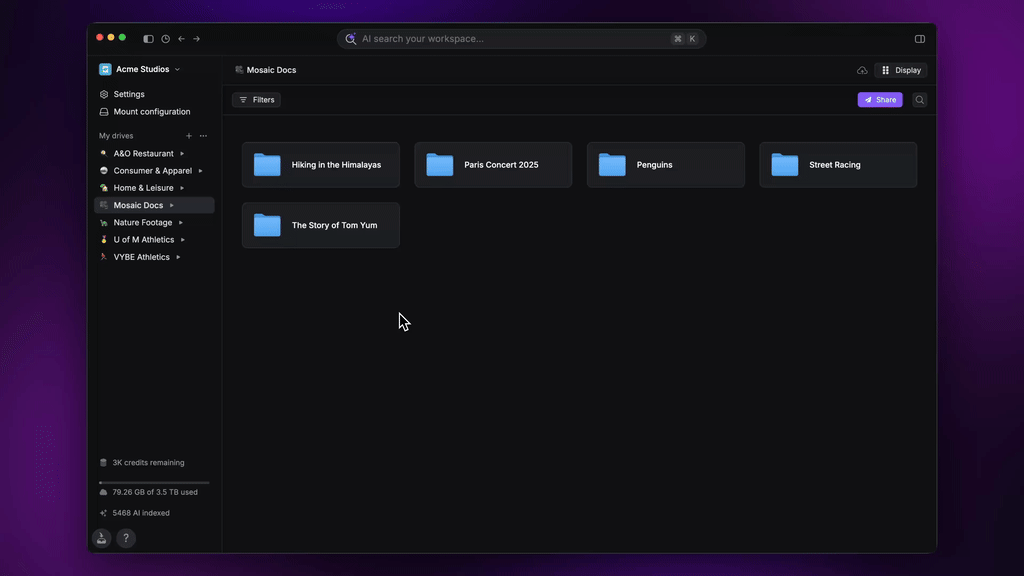Click the purple Share button
Viewport: 1024px width, 576px height.
880,100
